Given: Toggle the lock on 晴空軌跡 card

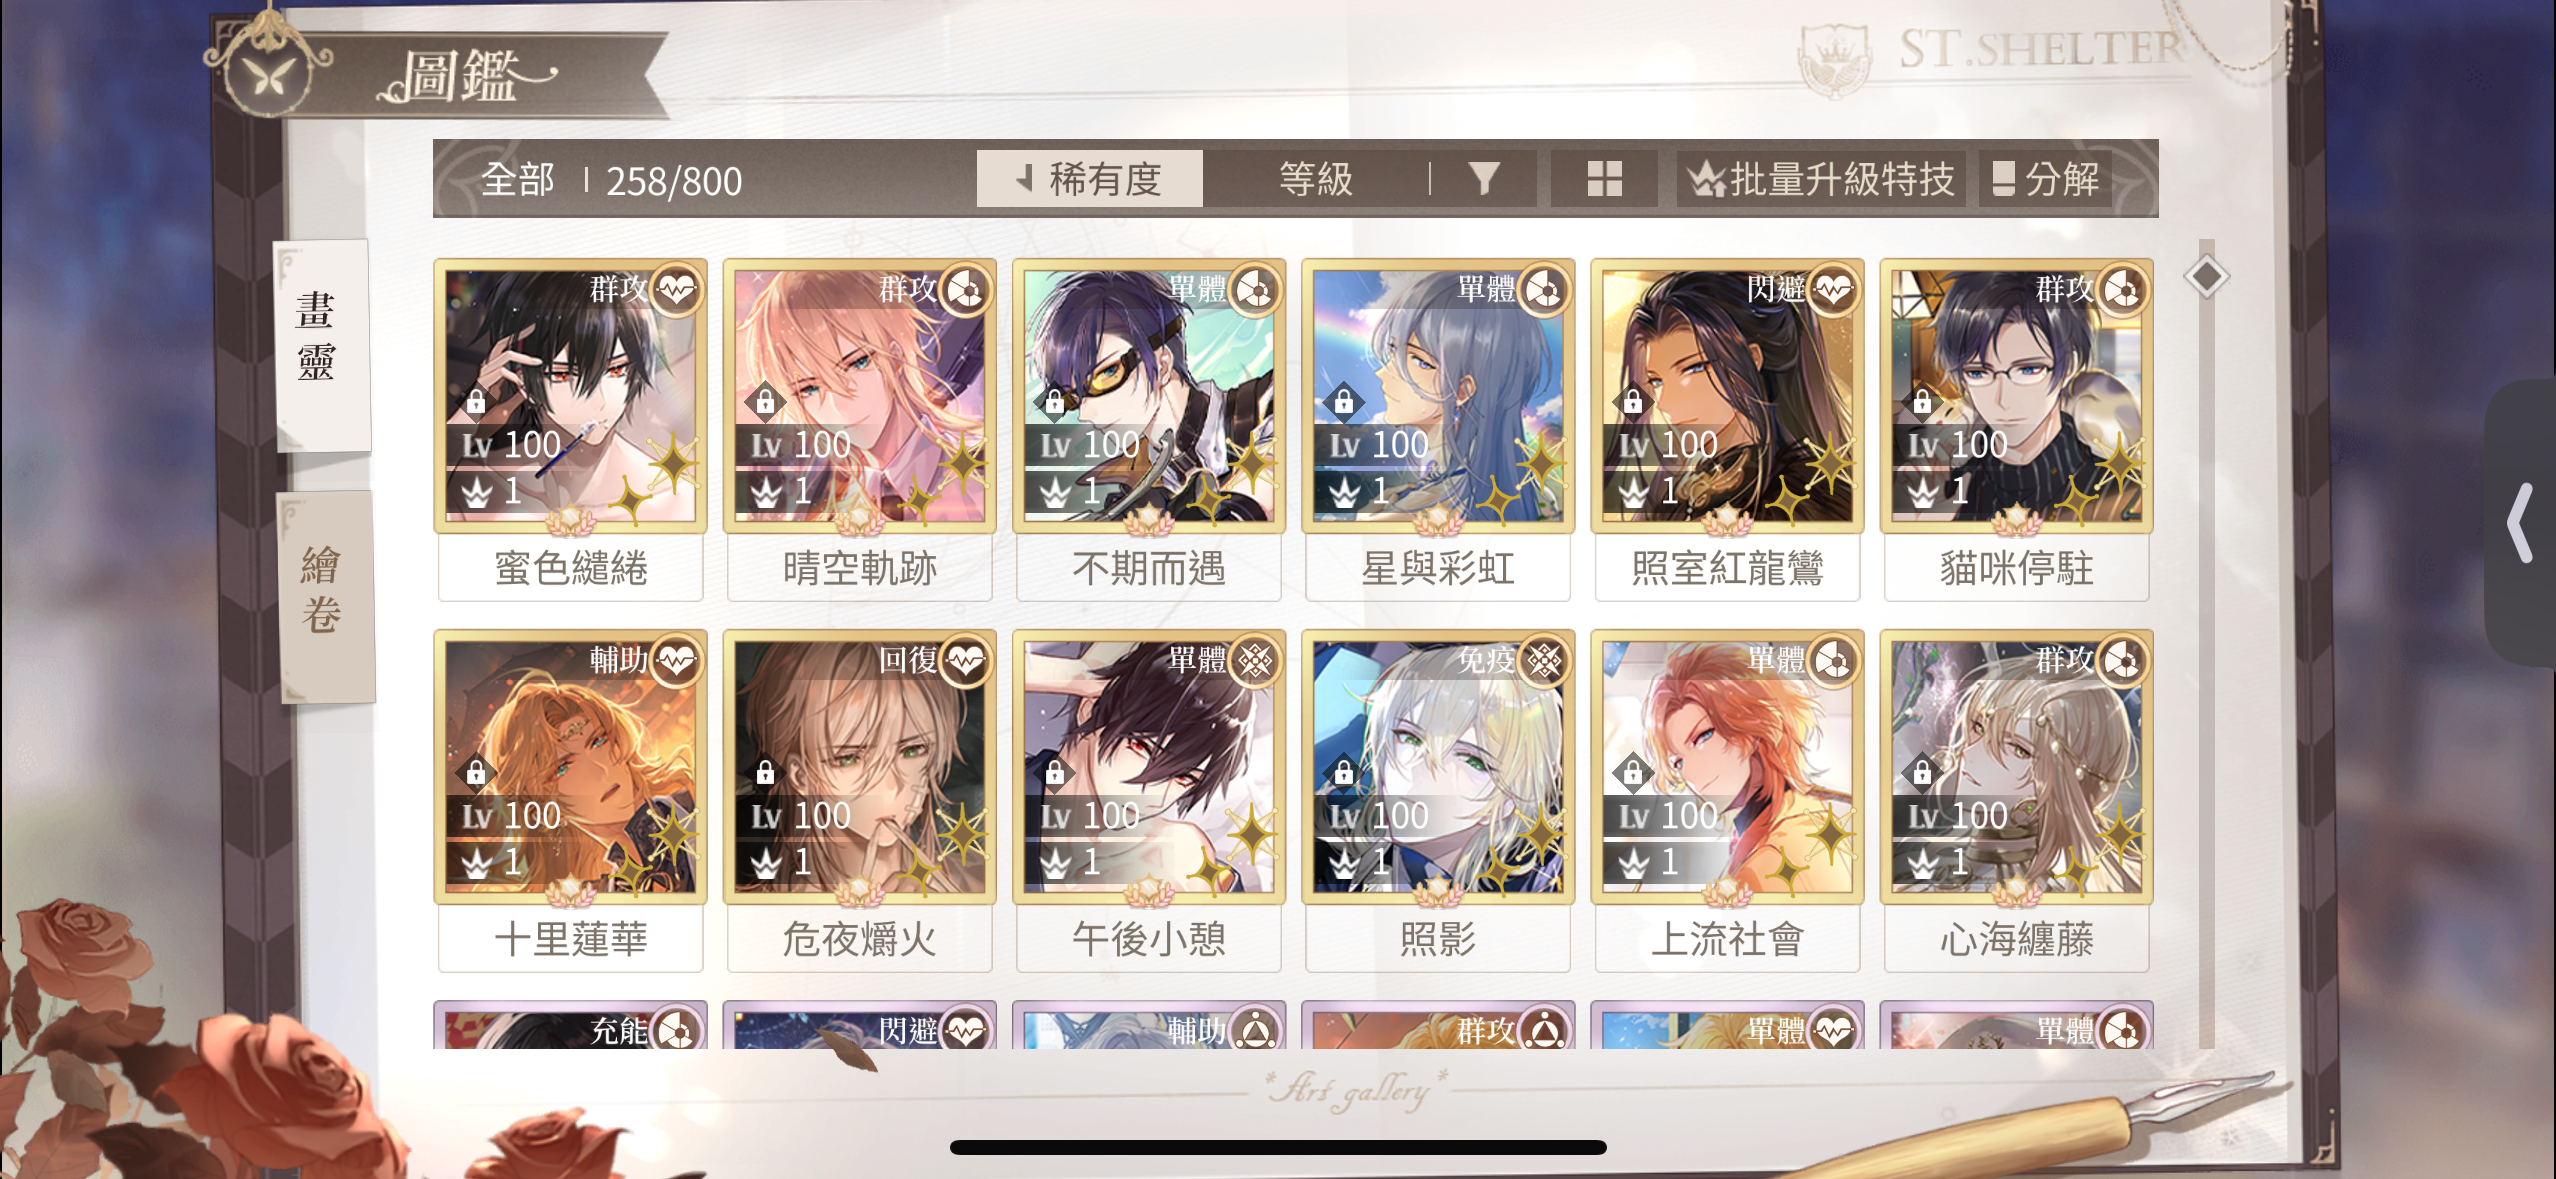Looking at the screenshot, I should click(765, 402).
